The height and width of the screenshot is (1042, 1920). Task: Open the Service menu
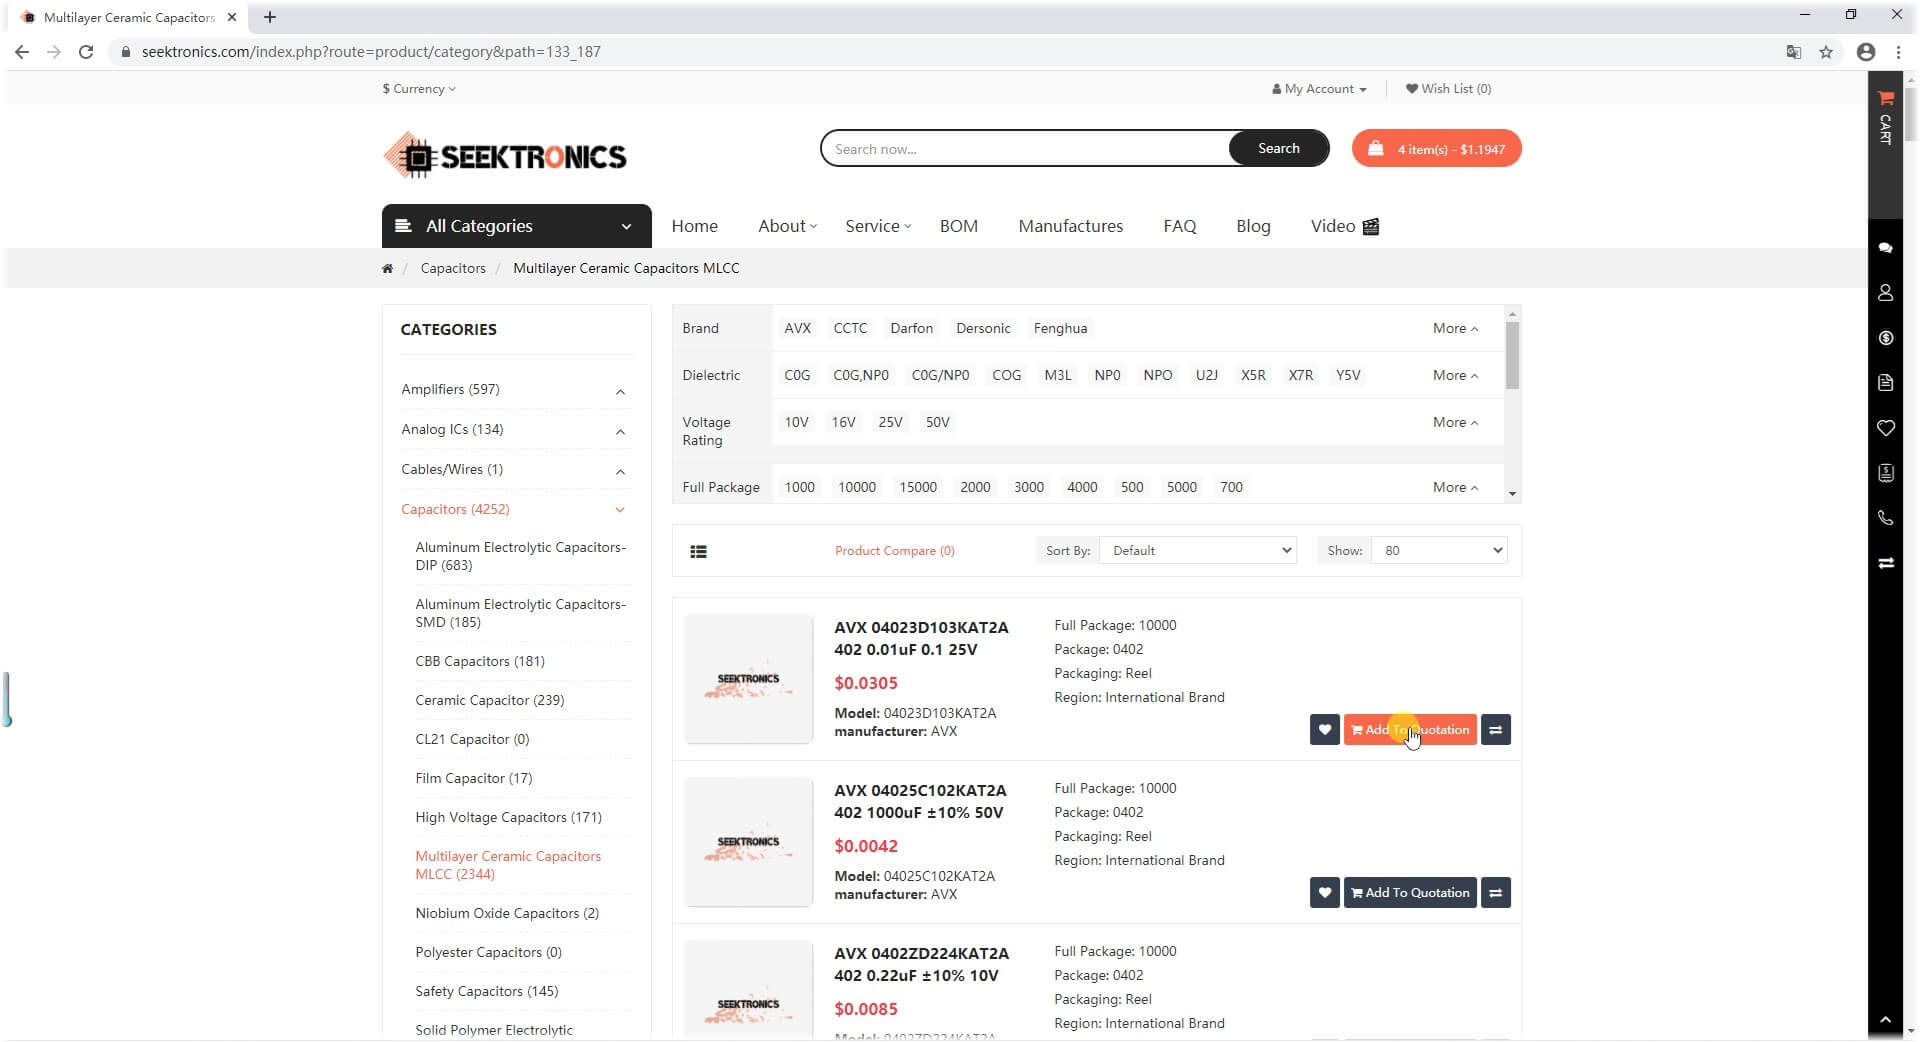click(x=877, y=226)
